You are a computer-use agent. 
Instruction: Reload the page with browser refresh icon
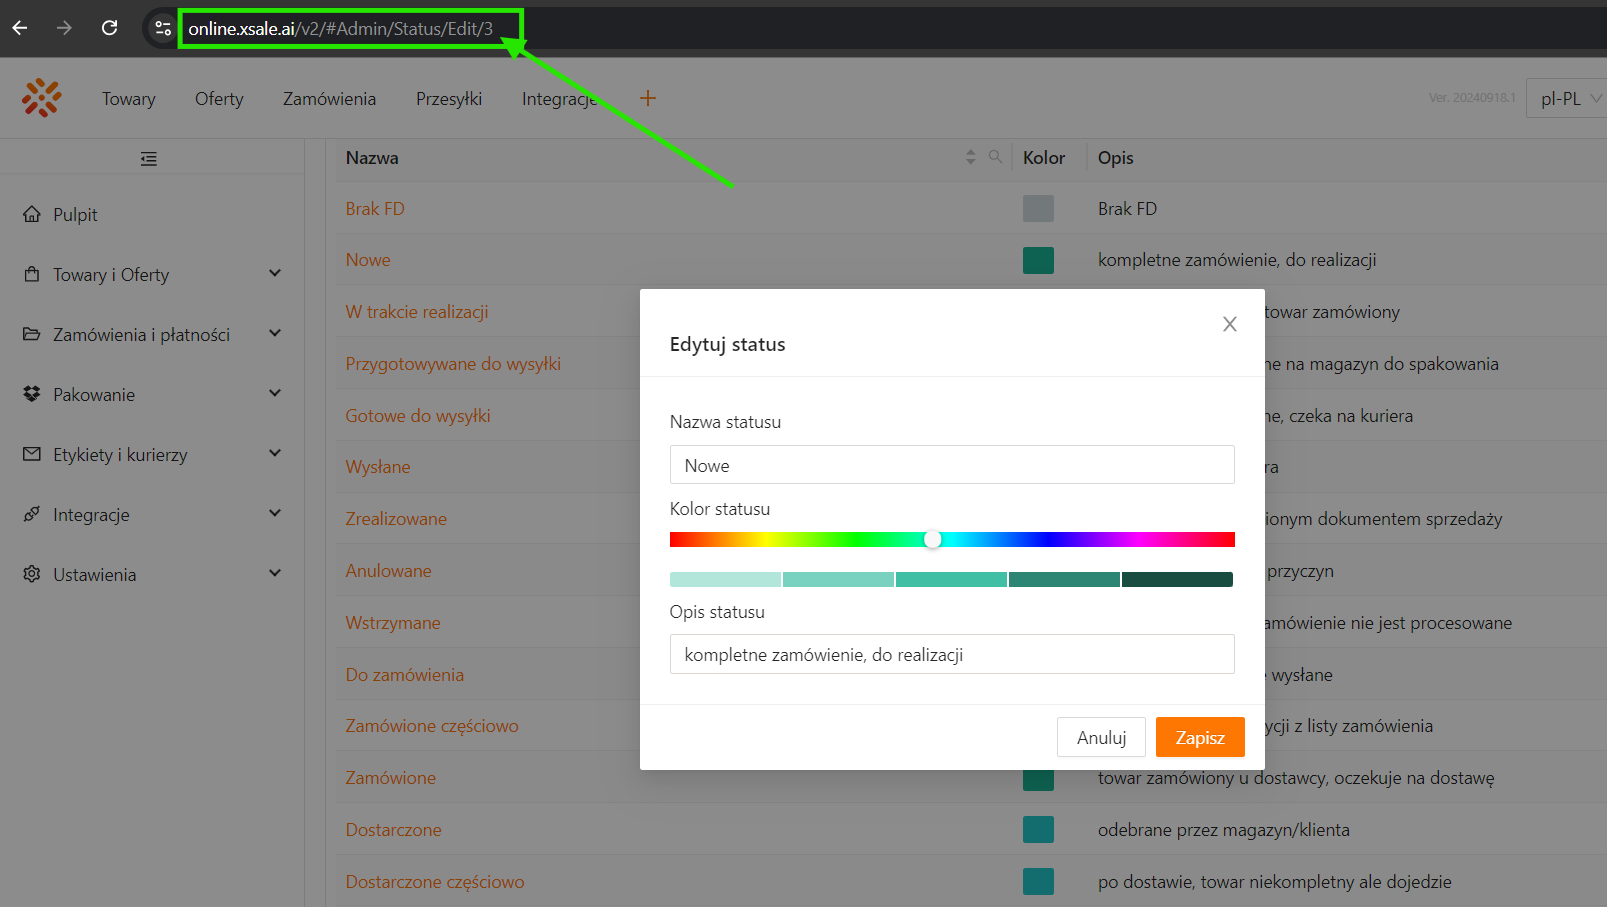click(110, 28)
